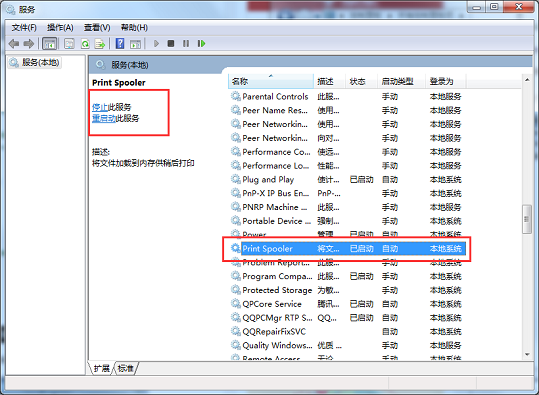Click 本地服务 login of Parental Controls
The width and height of the screenshot is (539, 395).
point(446,97)
